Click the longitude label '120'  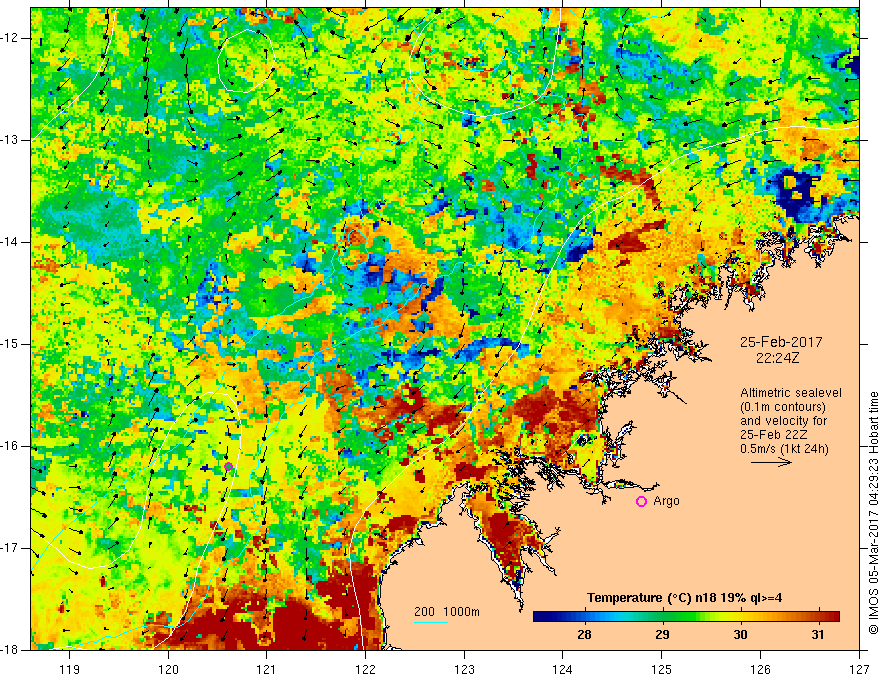[168, 669]
